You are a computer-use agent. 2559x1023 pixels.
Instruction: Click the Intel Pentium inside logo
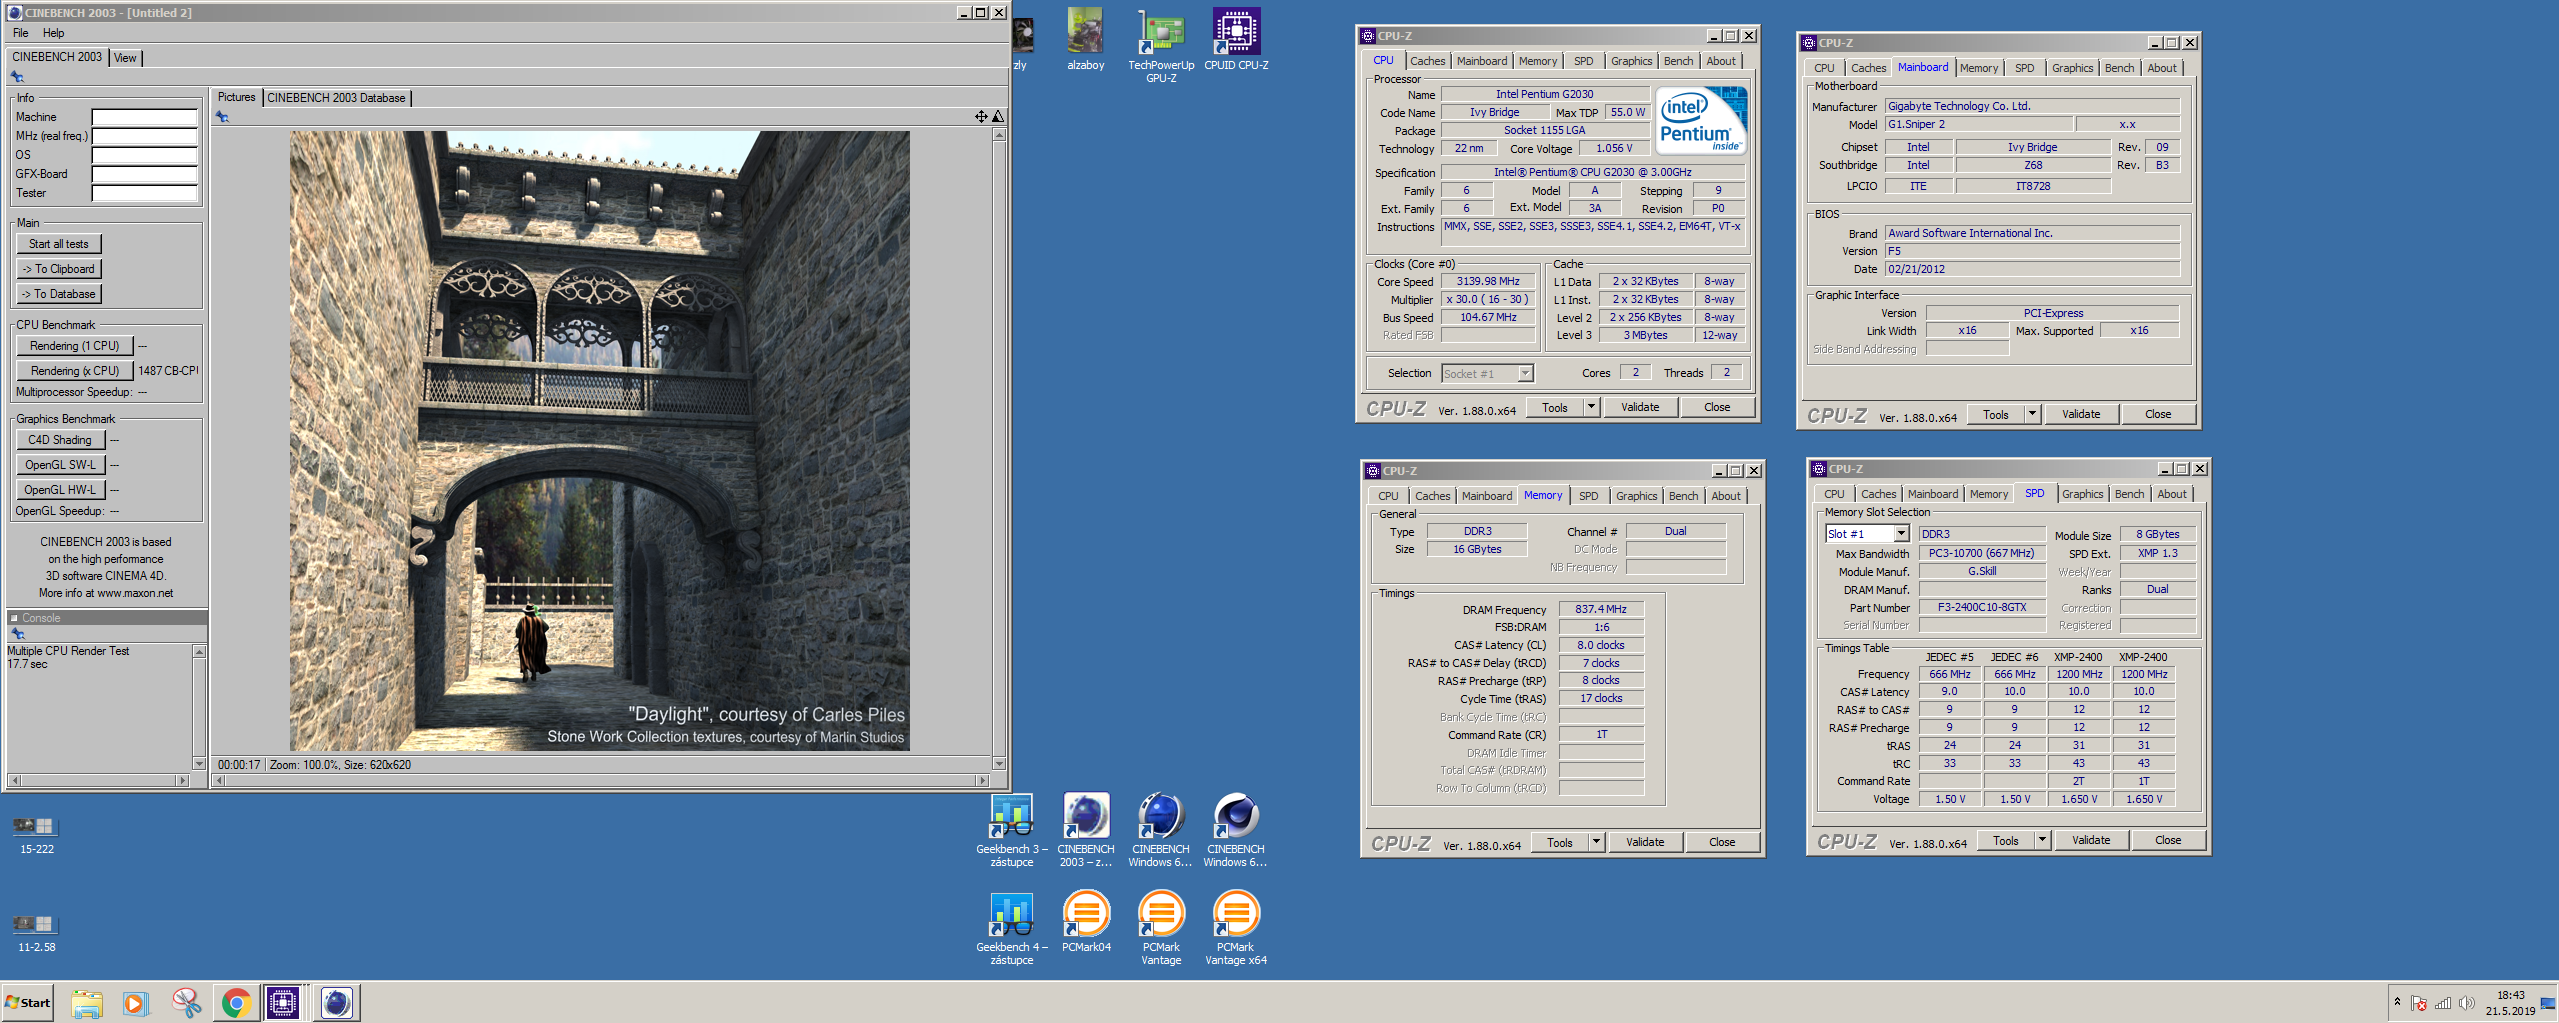[1701, 120]
